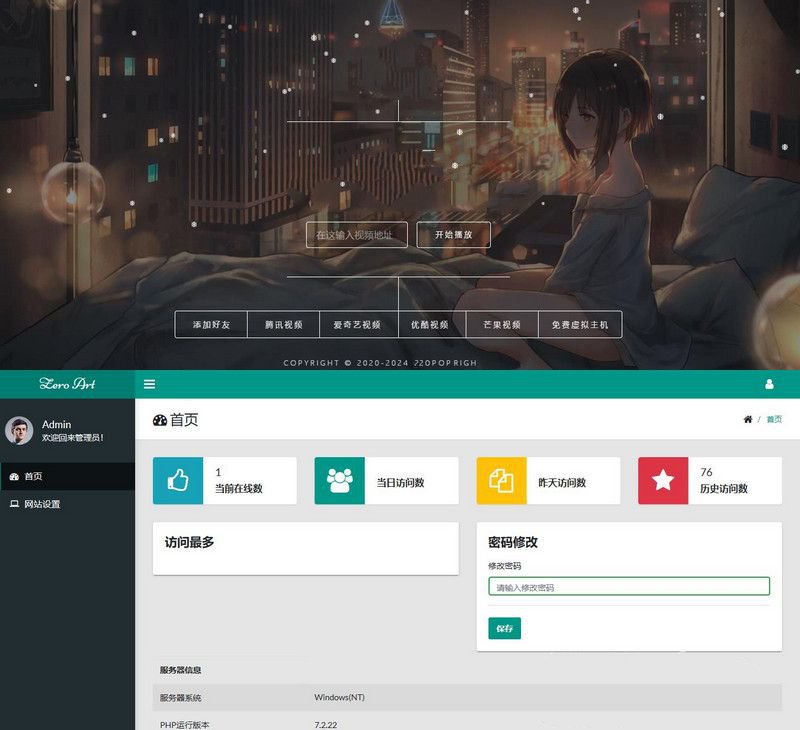Screen dimensions: 800x730
Task: Open the user account icon in top-right navbar
Action: pyautogui.click(x=767, y=384)
